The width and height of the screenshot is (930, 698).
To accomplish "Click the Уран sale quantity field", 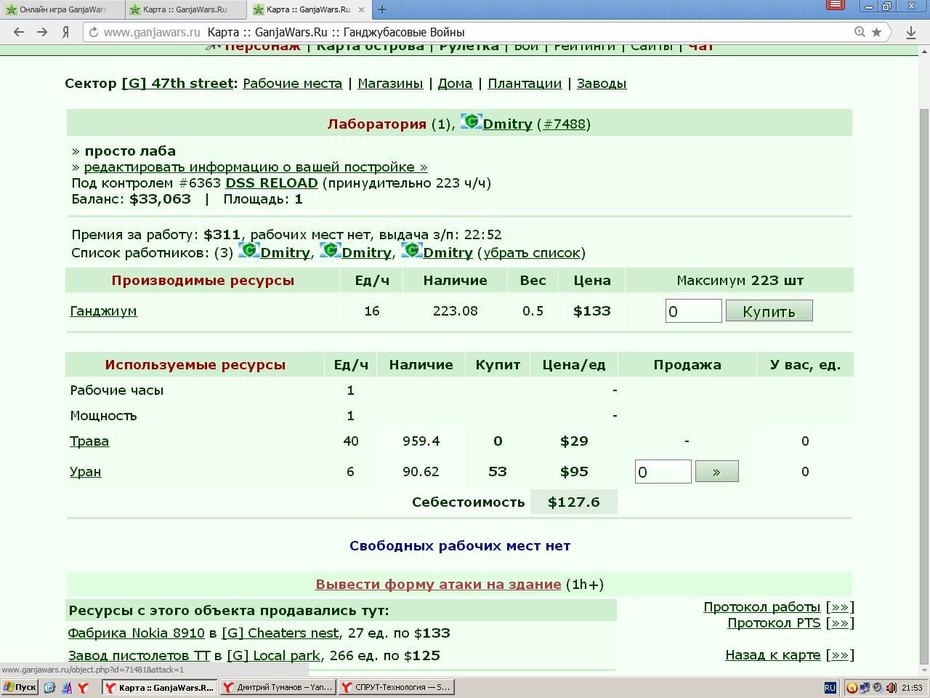I will coord(663,471).
